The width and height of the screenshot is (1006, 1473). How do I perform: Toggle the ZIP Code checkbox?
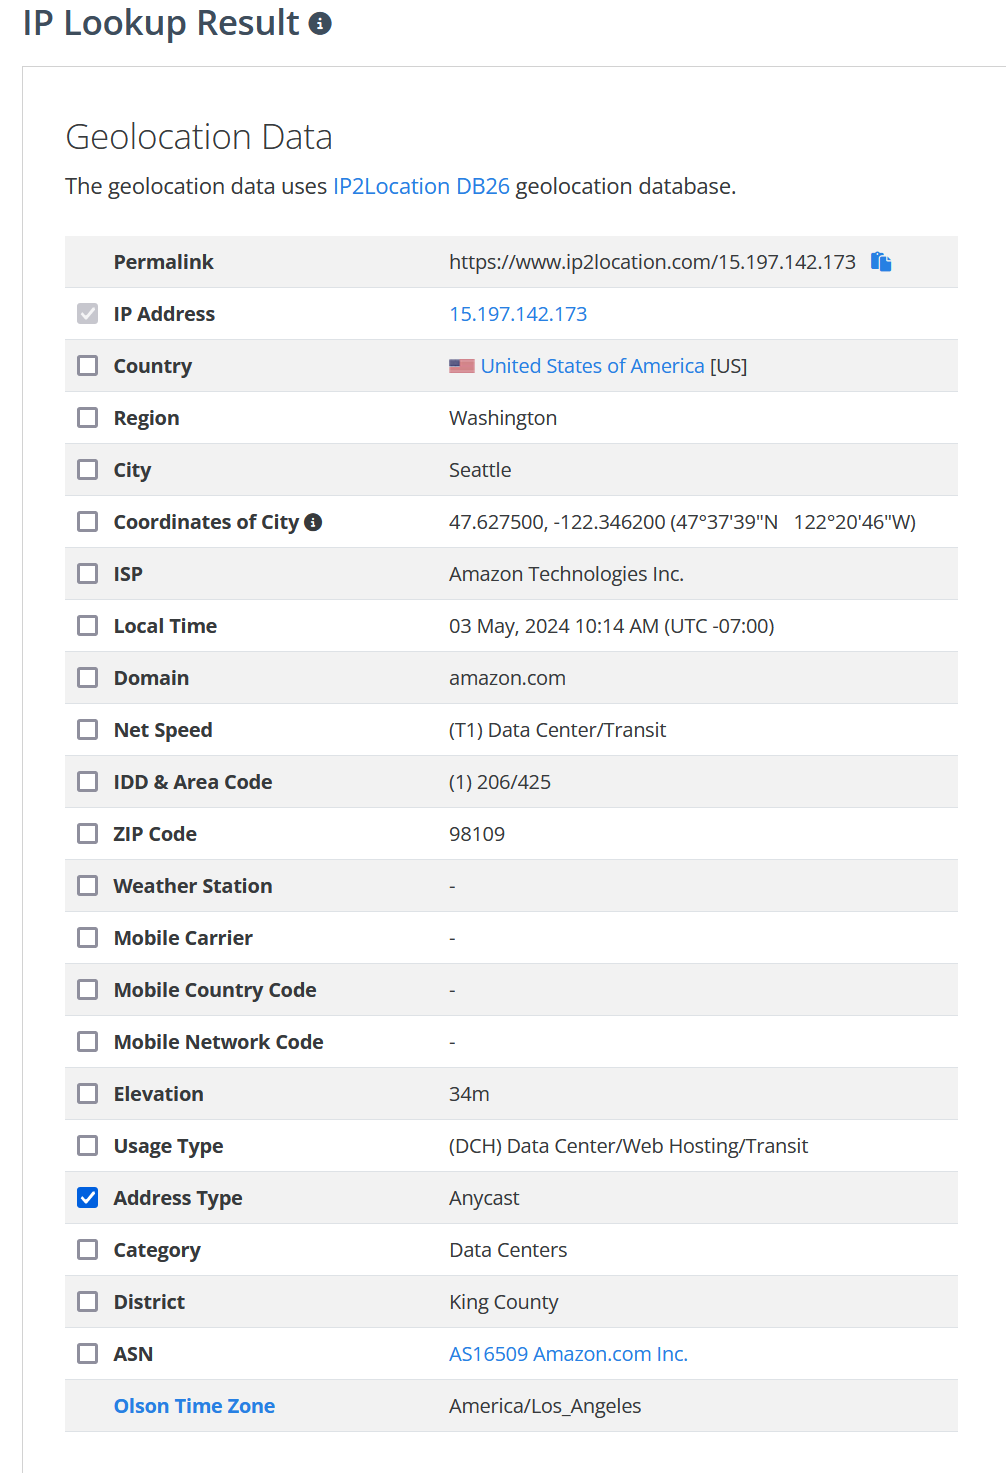[x=88, y=834]
